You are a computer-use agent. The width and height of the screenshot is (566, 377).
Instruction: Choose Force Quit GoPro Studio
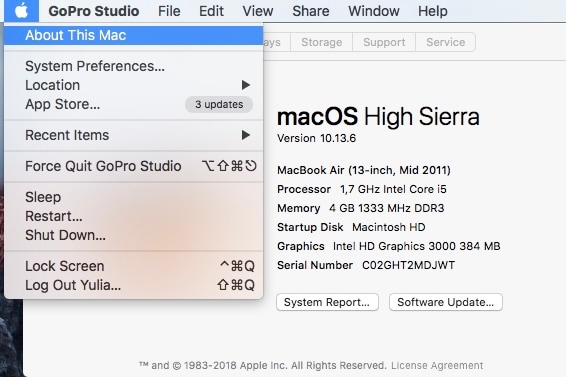click(x=134, y=166)
